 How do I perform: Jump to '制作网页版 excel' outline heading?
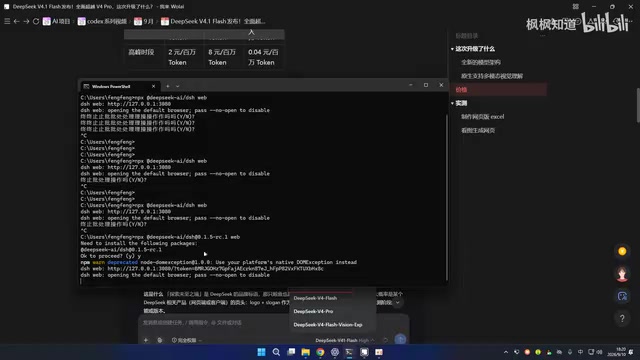[x=482, y=117]
